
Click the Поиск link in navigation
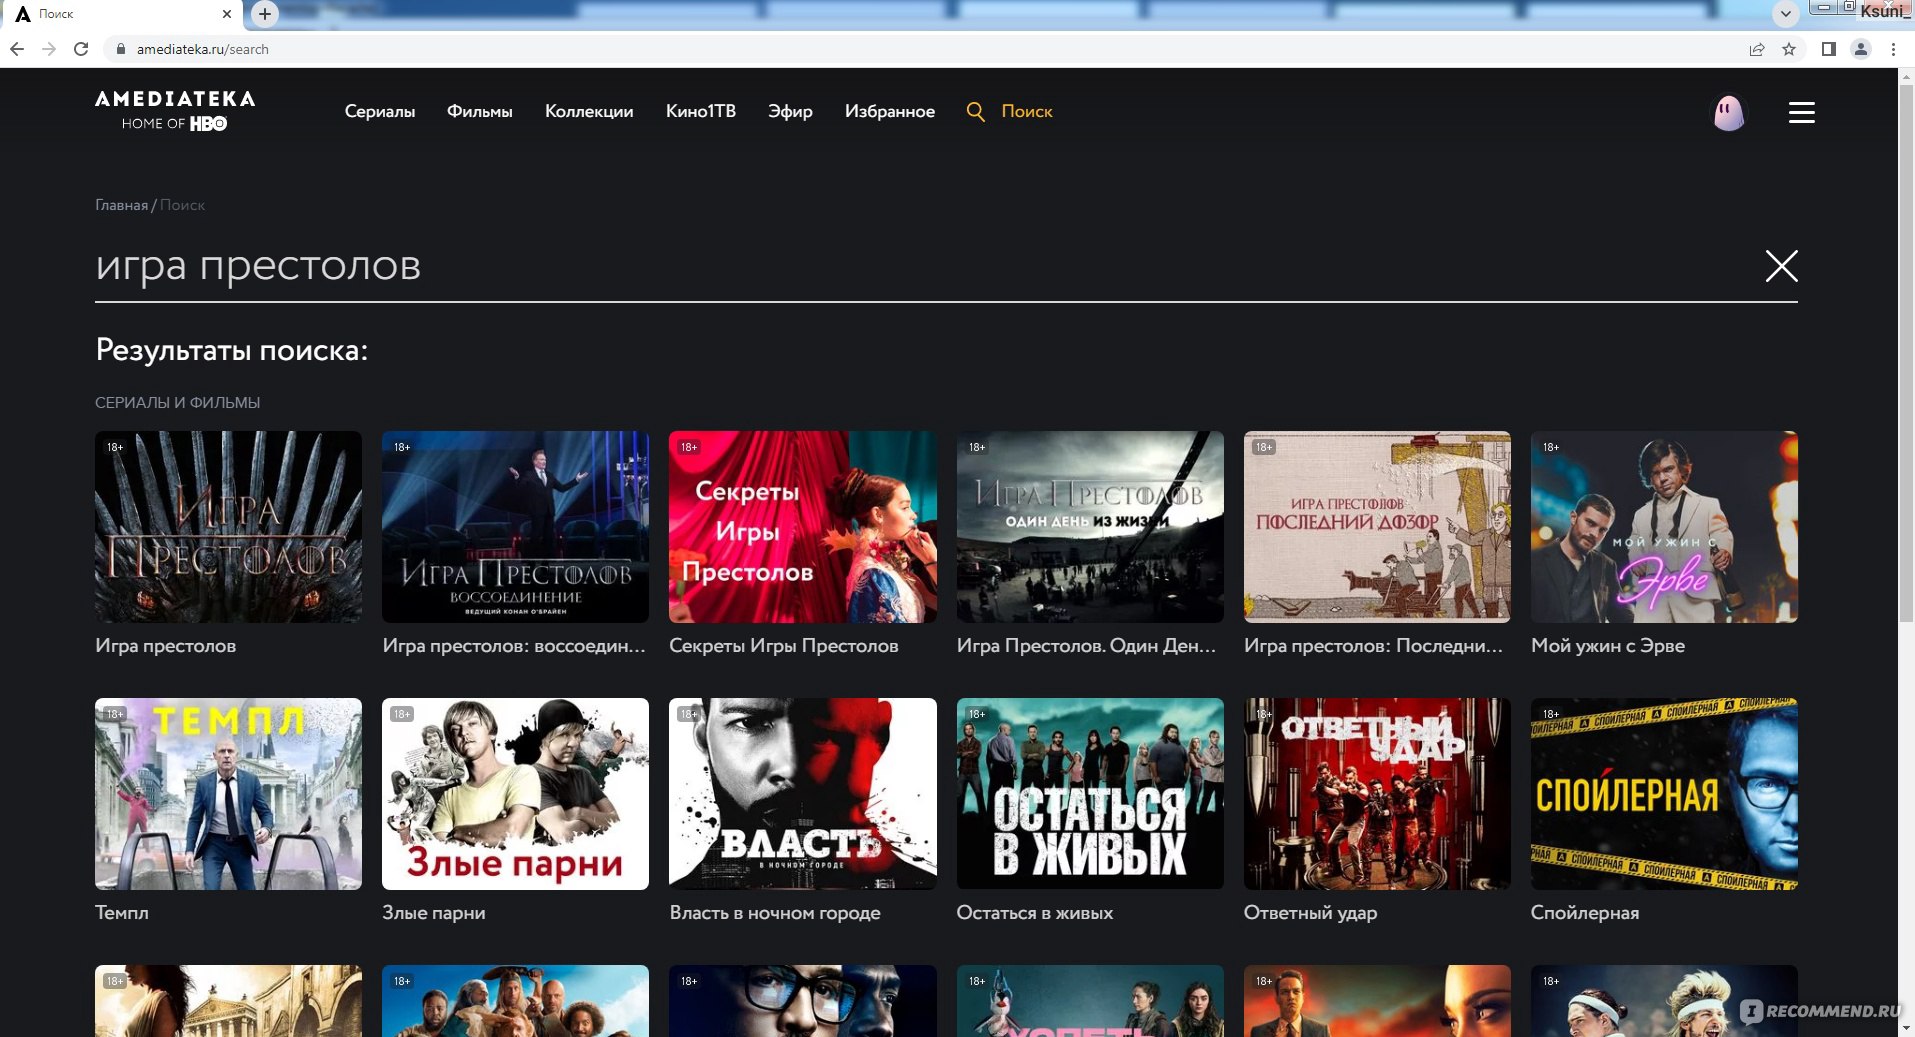pyautogui.click(x=1027, y=111)
